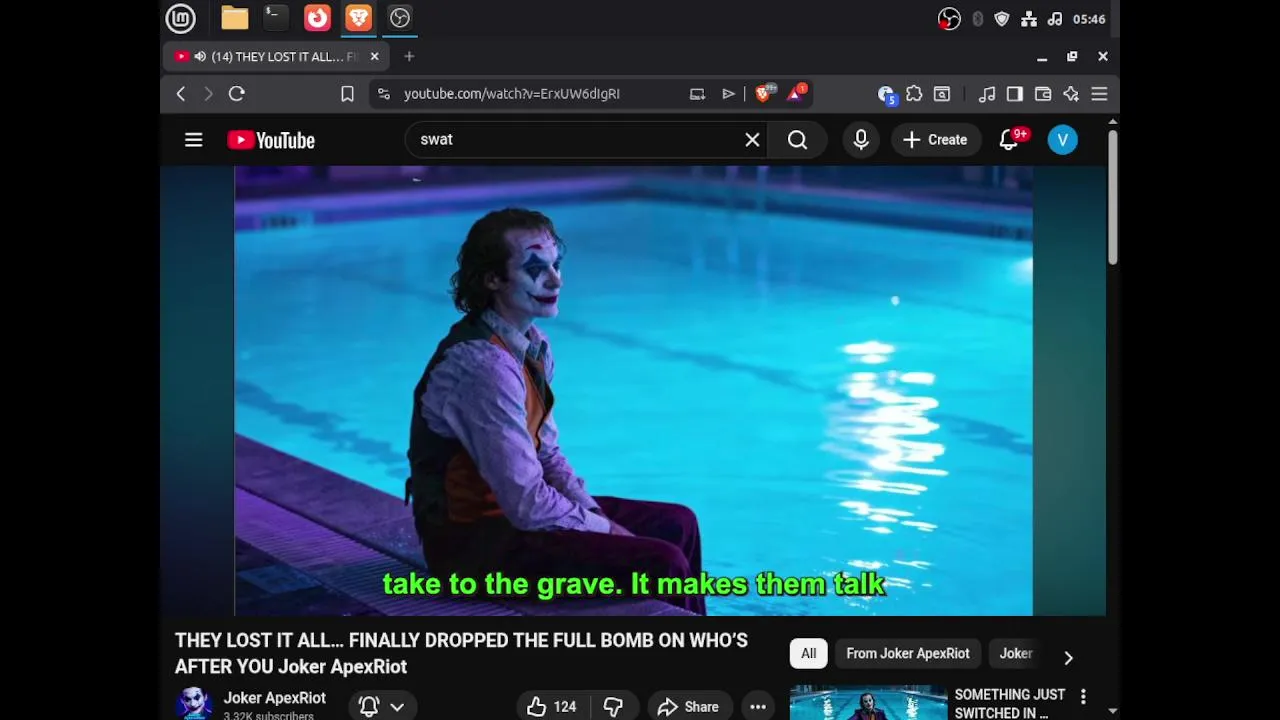Open the Brave Wallet
Screen dimensions: 1280x720
(x=1043, y=94)
